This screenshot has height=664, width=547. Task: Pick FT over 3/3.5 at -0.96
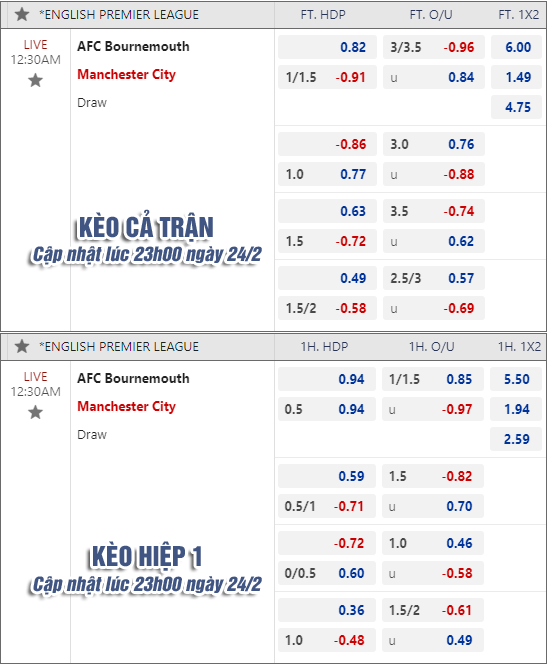click(434, 47)
